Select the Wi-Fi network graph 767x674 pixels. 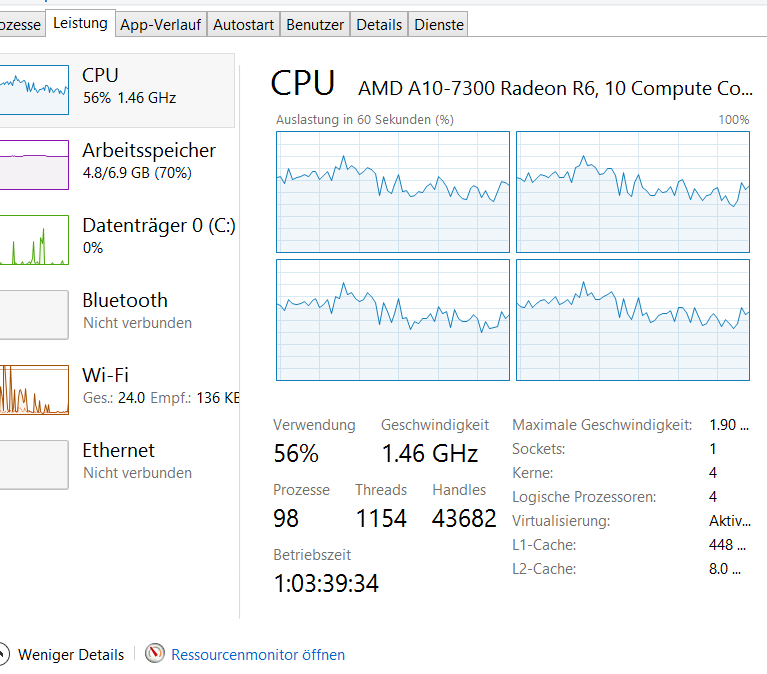click(x=34, y=390)
